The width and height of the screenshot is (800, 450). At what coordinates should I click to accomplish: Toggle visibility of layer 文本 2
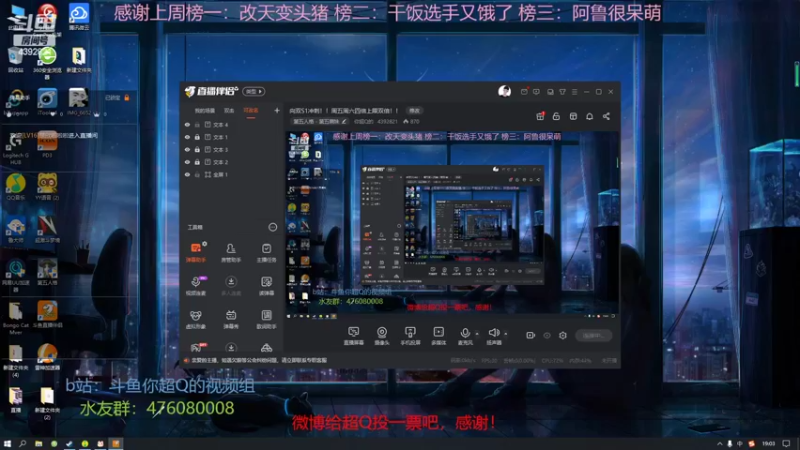pos(187,162)
